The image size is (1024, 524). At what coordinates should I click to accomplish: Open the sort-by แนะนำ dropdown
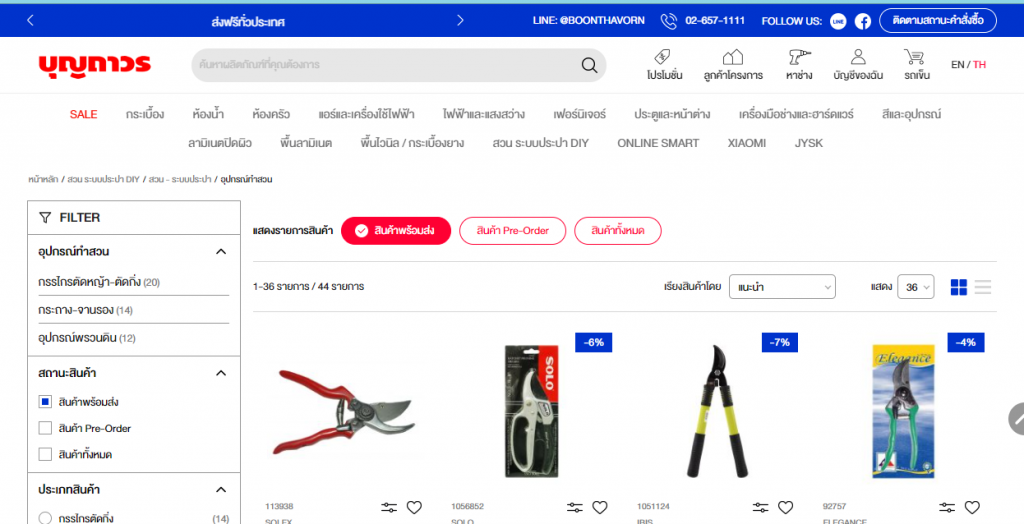click(x=781, y=287)
